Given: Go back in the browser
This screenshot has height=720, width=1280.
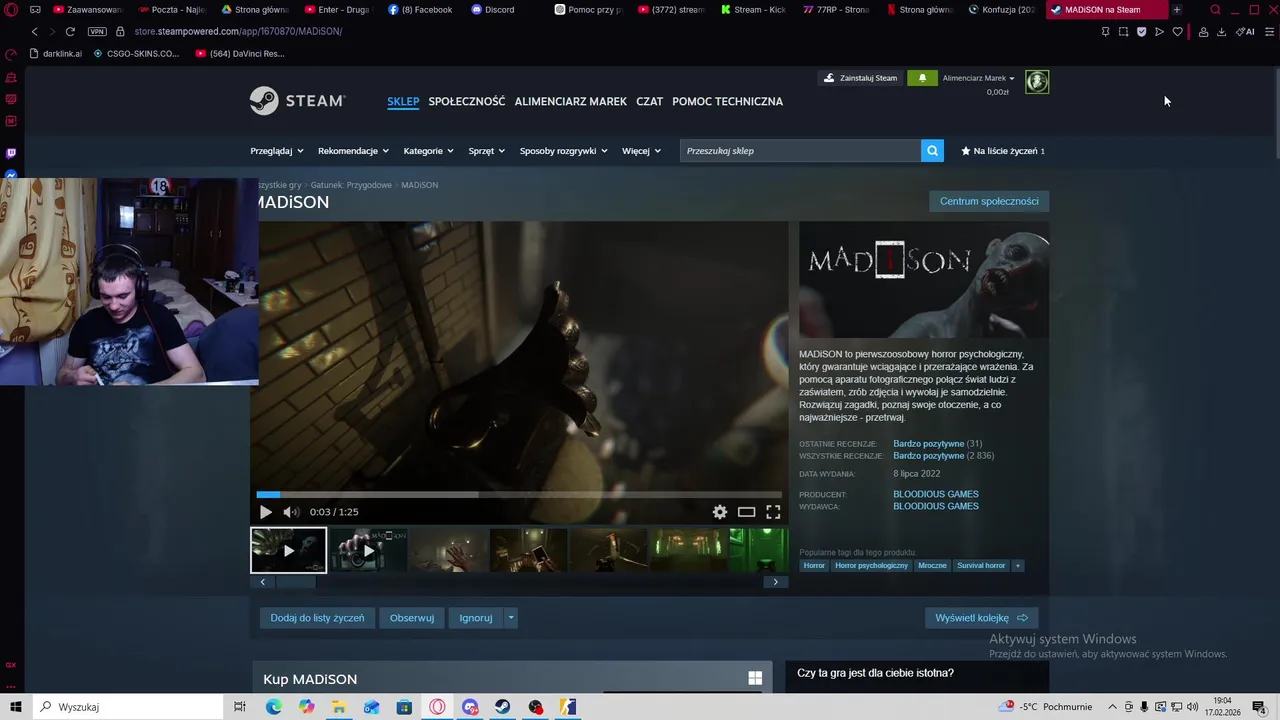Looking at the screenshot, I should point(34,31).
